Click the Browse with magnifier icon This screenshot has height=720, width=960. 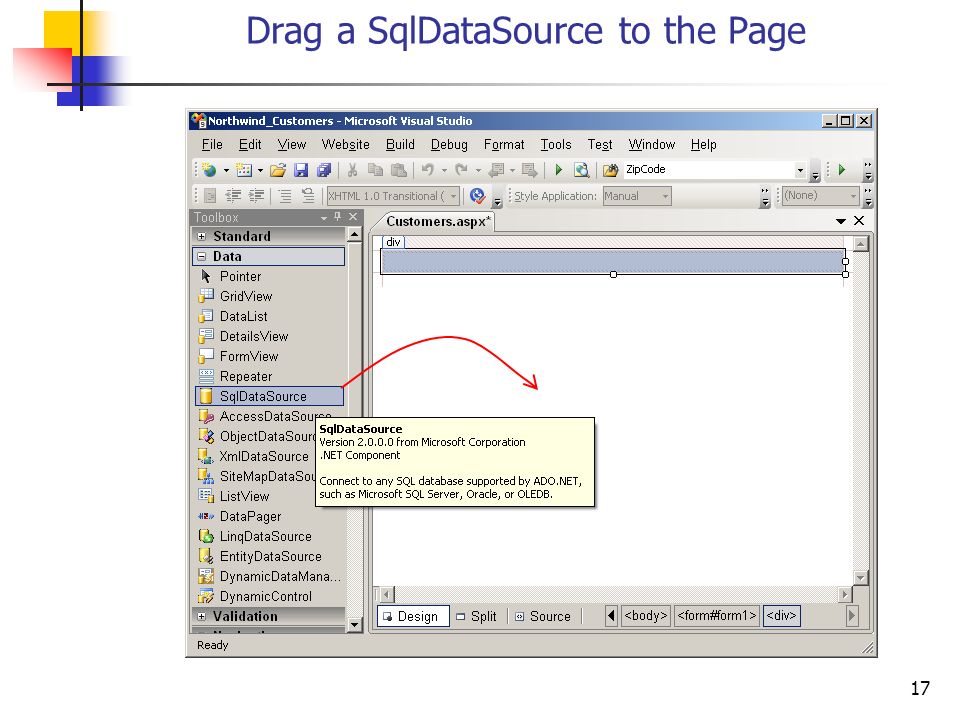tap(581, 170)
